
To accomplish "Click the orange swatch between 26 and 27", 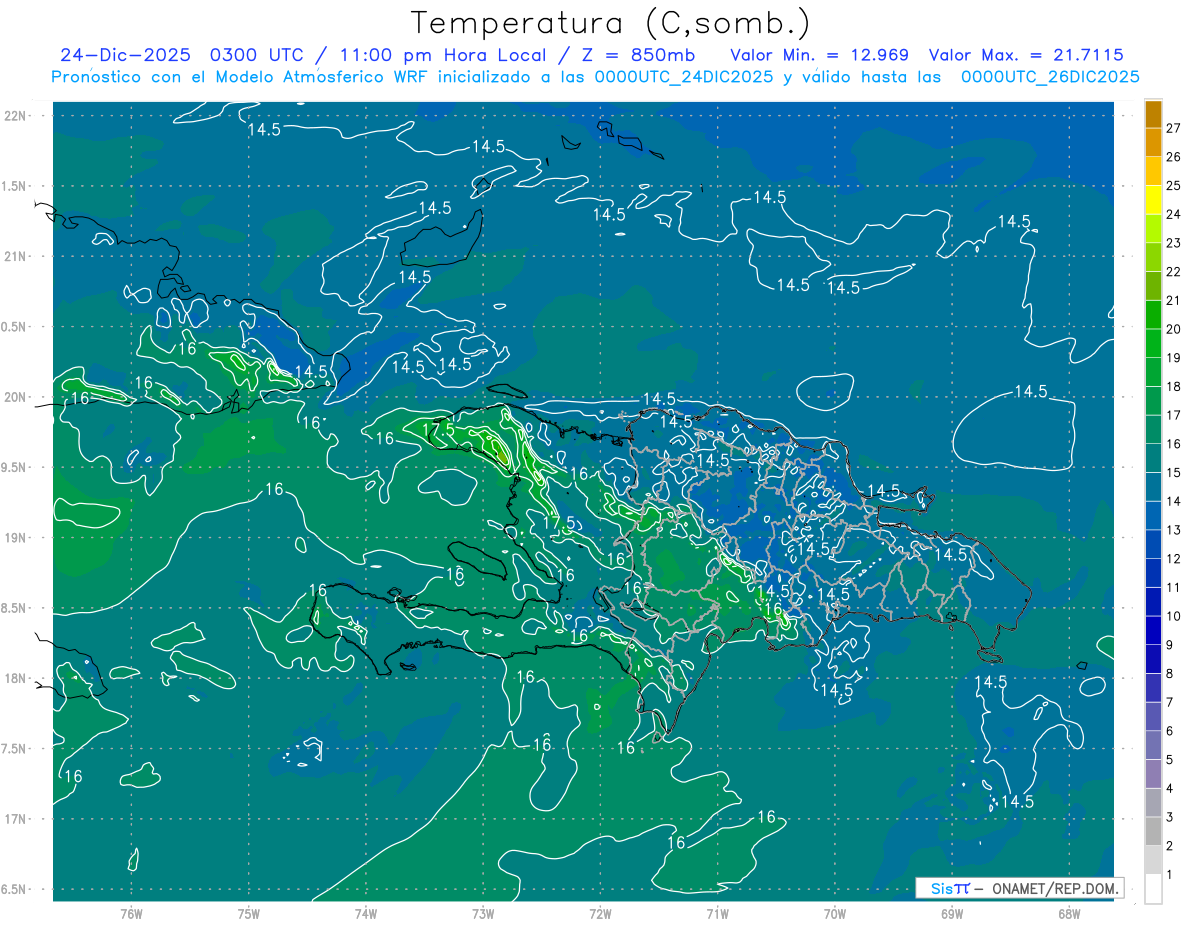I will (1153, 142).
